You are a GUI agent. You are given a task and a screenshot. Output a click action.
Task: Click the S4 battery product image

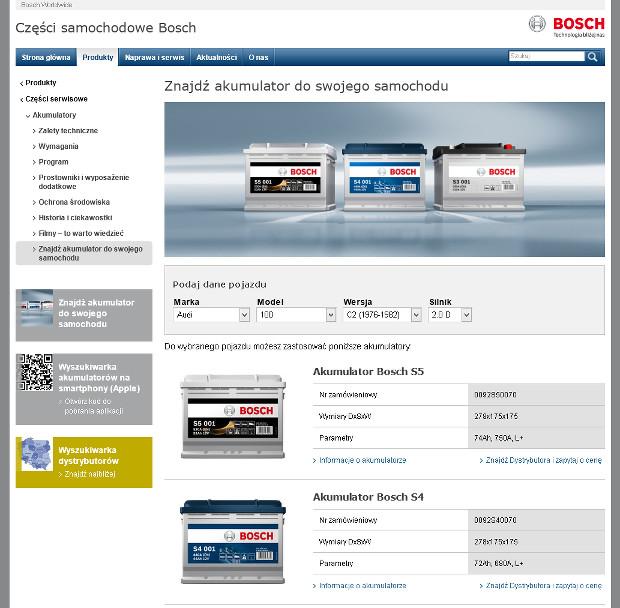pyautogui.click(x=232, y=542)
